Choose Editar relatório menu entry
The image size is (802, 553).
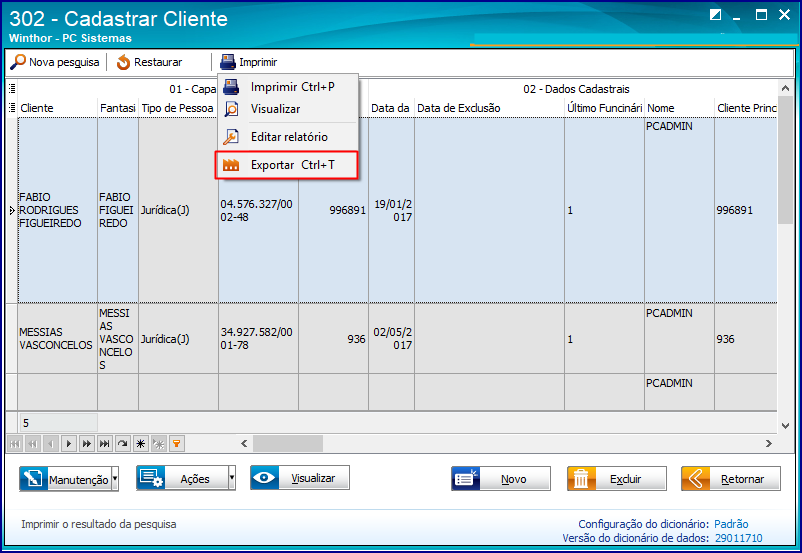[287, 137]
